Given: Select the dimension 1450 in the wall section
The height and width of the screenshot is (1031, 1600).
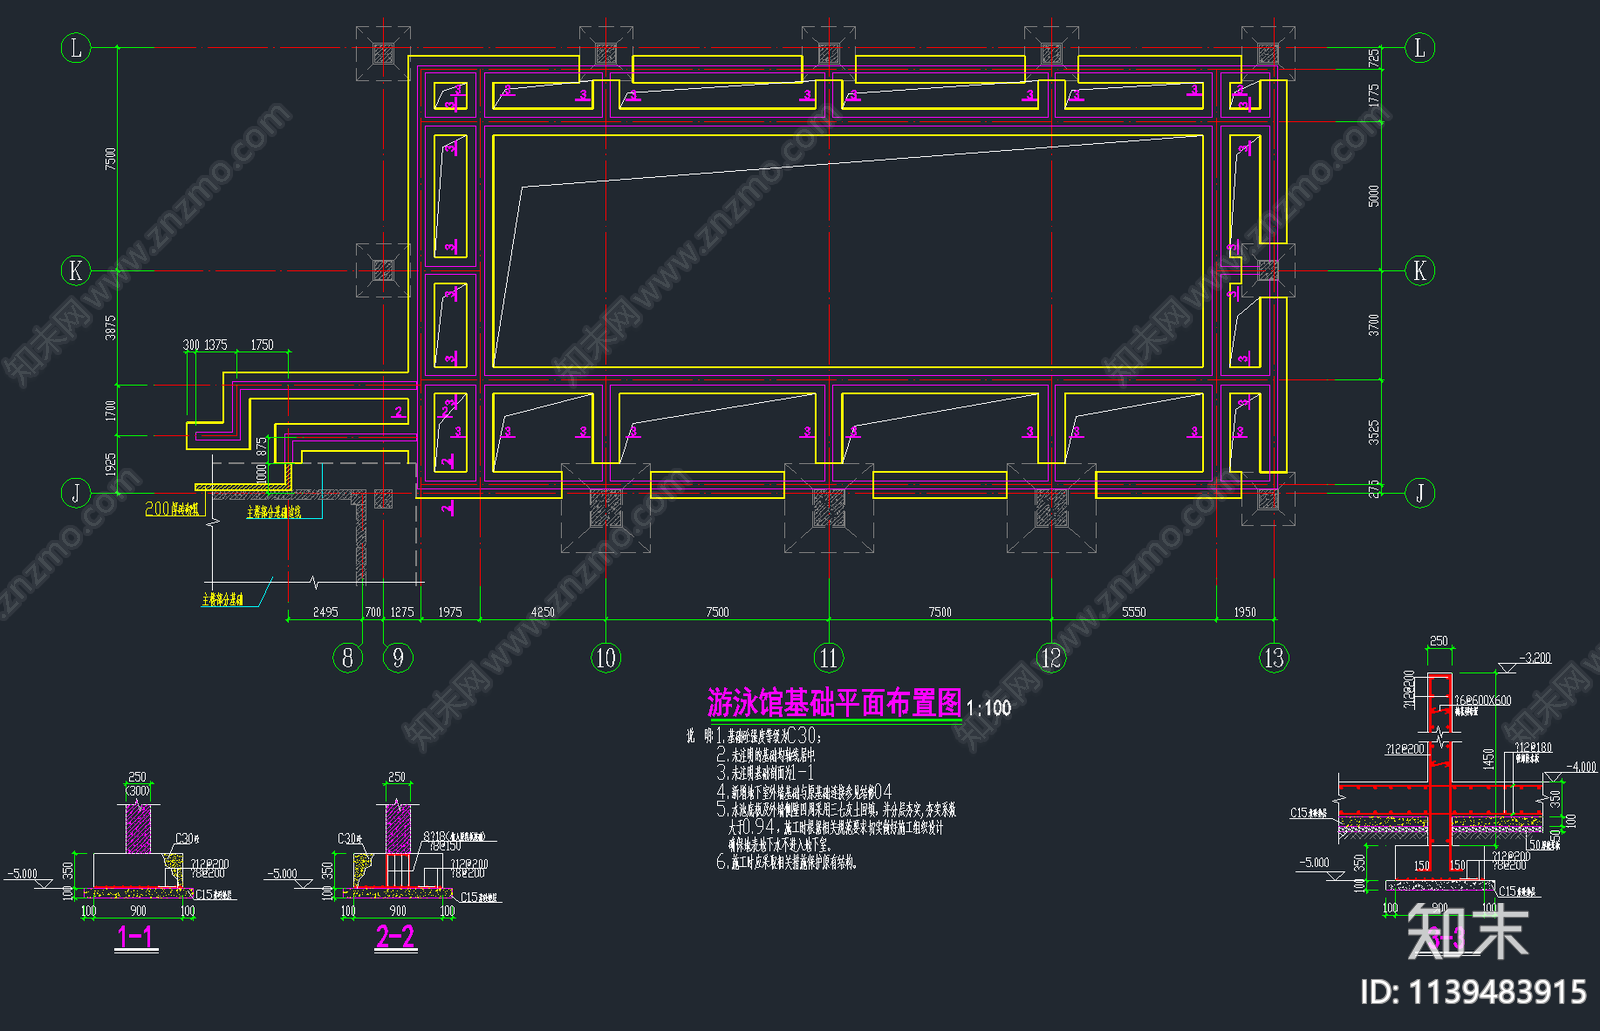Looking at the screenshot, I should click(1489, 761).
